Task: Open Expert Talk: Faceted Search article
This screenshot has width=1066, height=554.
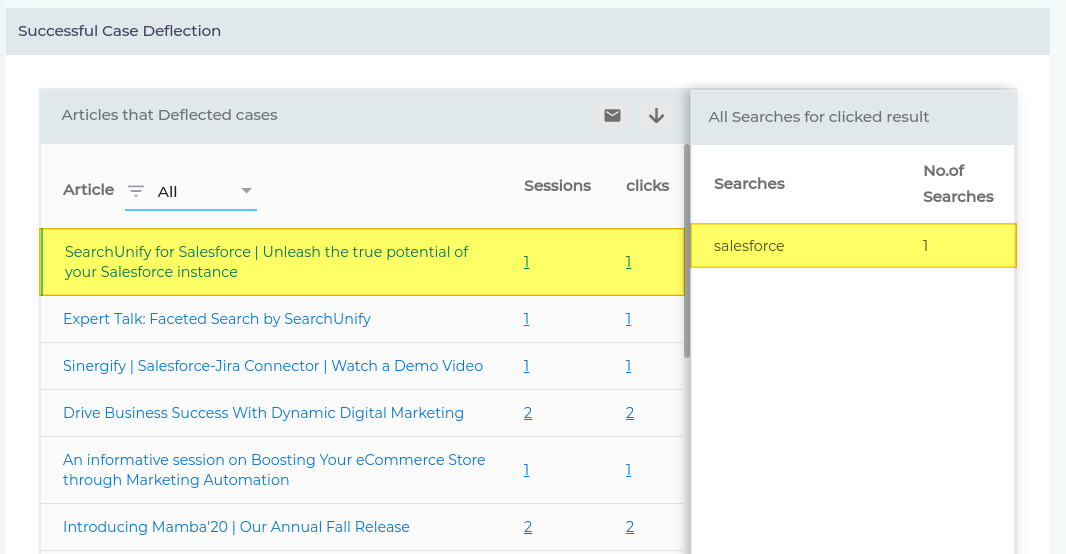Action: [217, 319]
